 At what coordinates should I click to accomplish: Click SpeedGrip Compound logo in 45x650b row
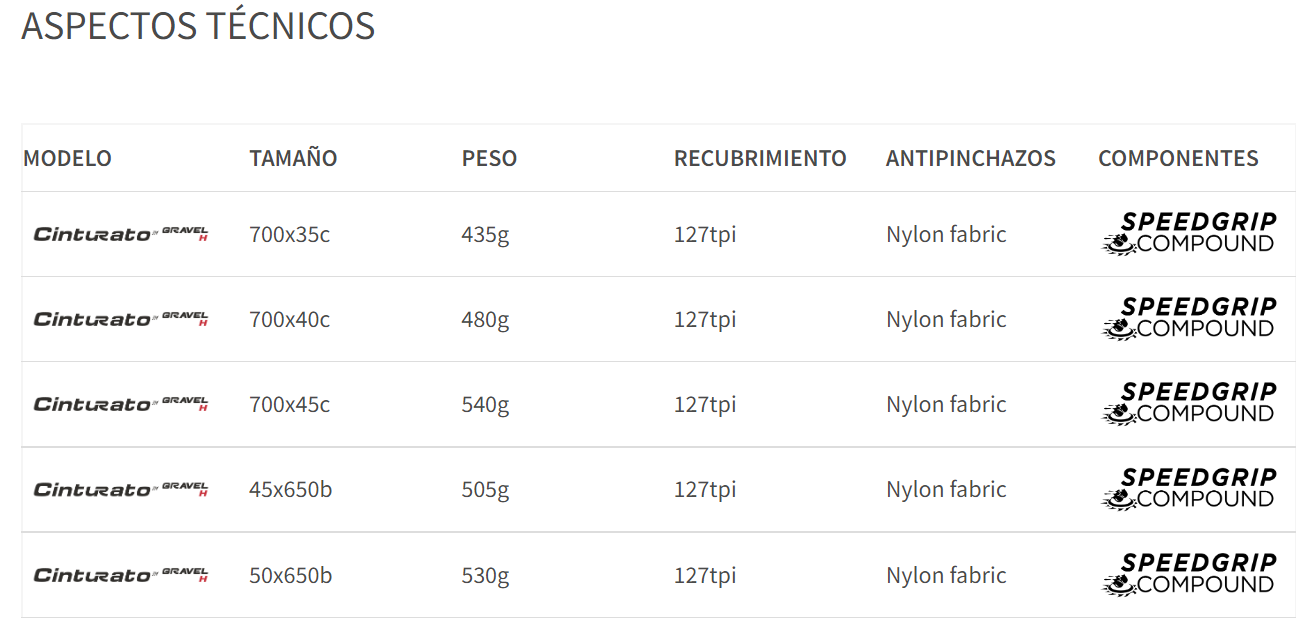1189,489
